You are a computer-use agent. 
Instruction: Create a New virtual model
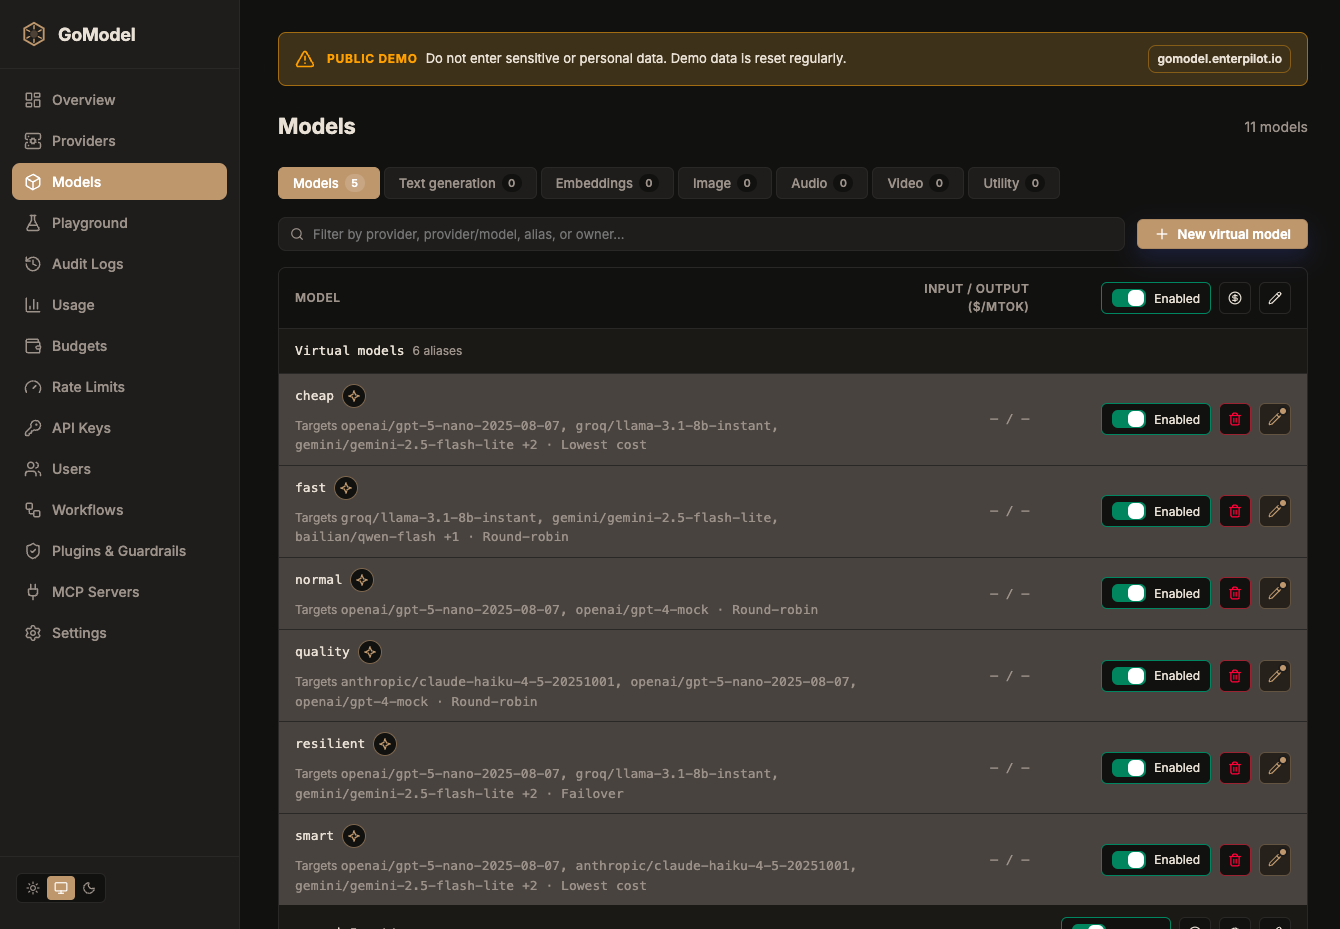[1222, 234]
